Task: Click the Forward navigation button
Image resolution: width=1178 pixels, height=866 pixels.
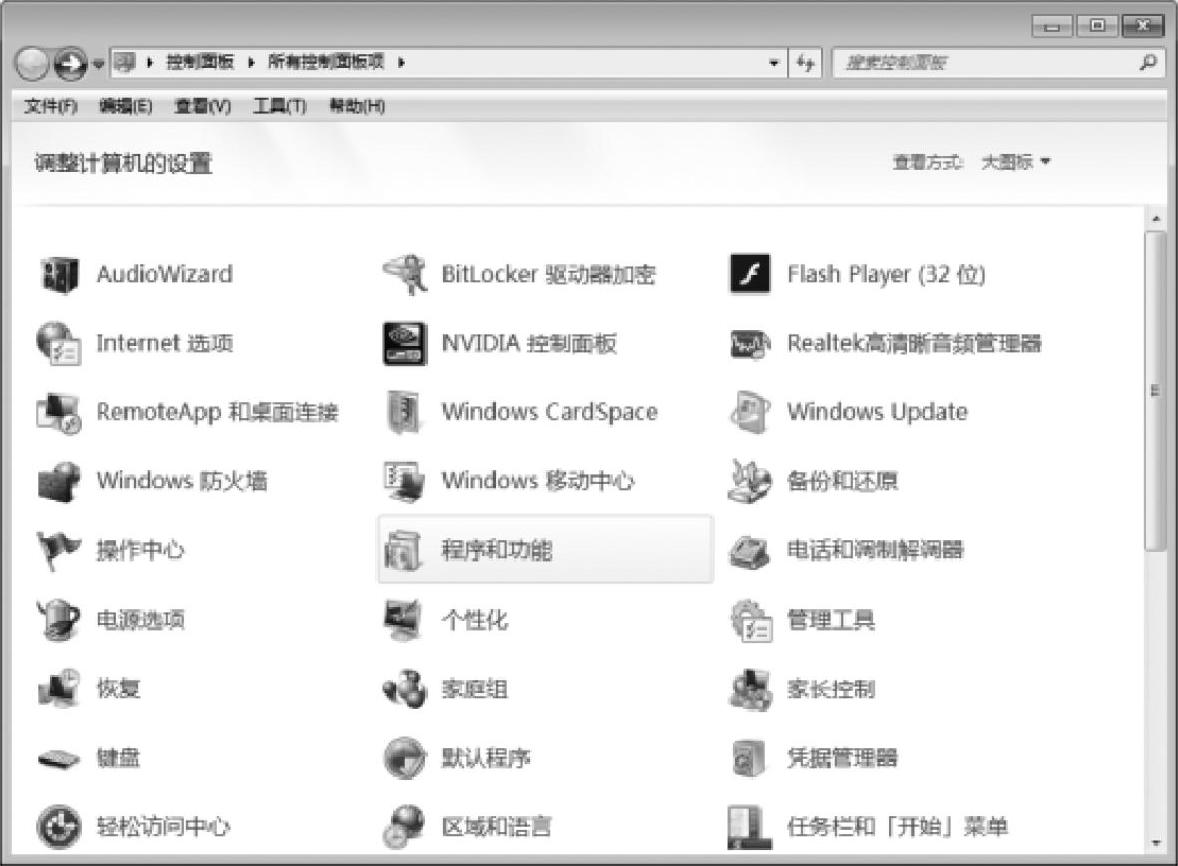Action: point(70,64)
